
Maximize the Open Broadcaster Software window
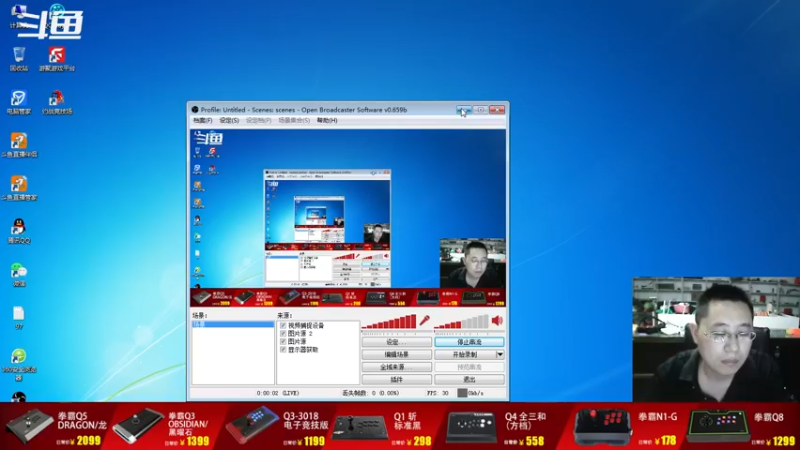480,110
